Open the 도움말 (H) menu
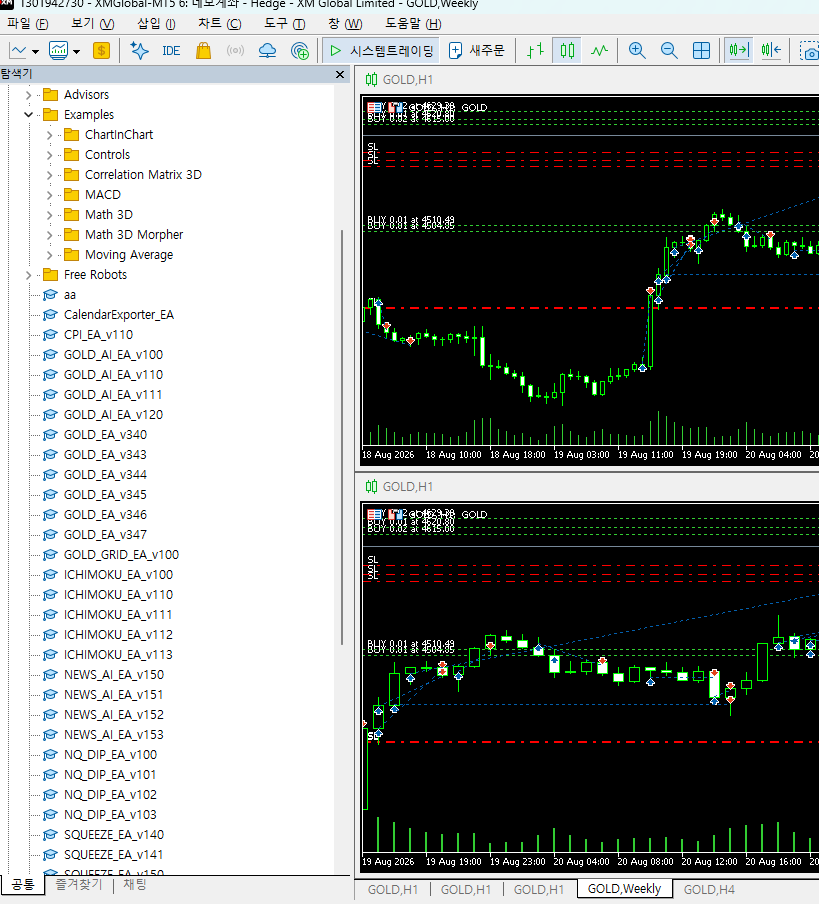This screenshot has width=819, height=904. (x=413, y=24)
